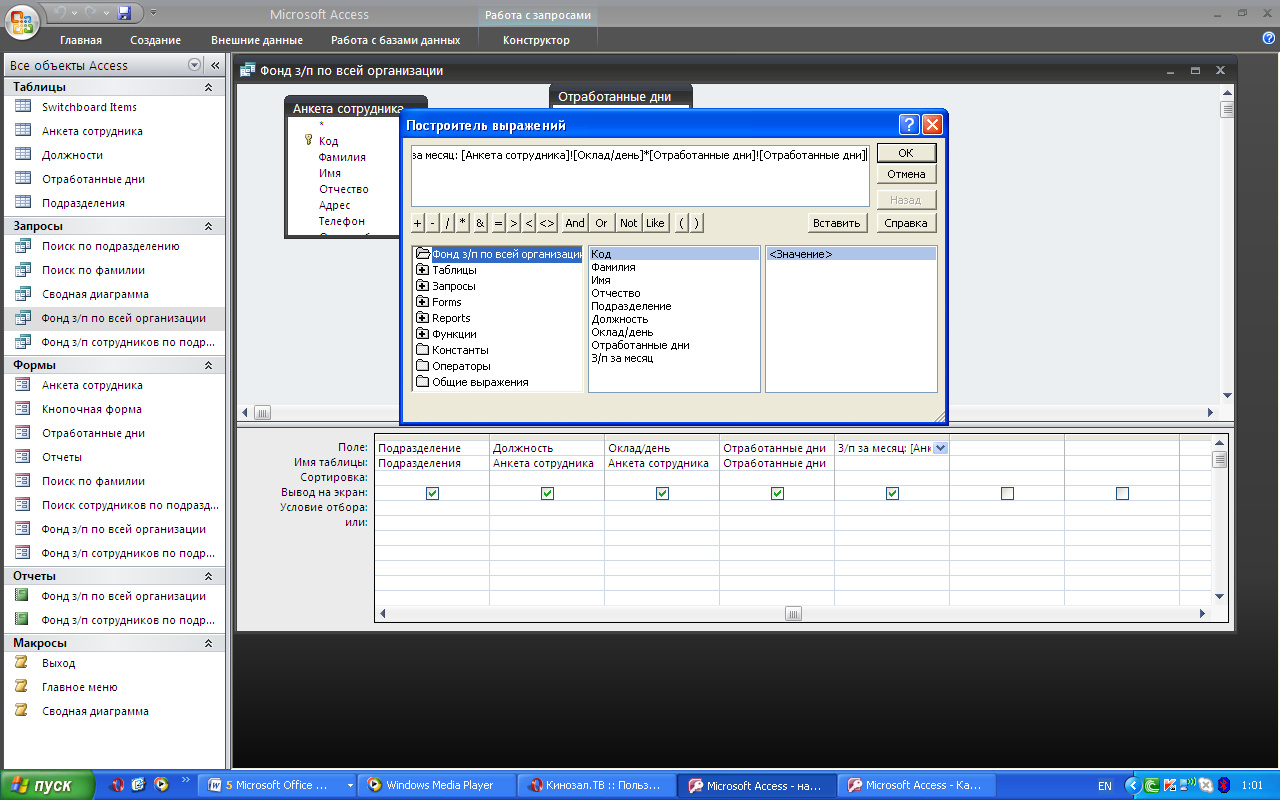Open the Создание ribbon tab
The image size is (1280, 800).
coord(155,40)
